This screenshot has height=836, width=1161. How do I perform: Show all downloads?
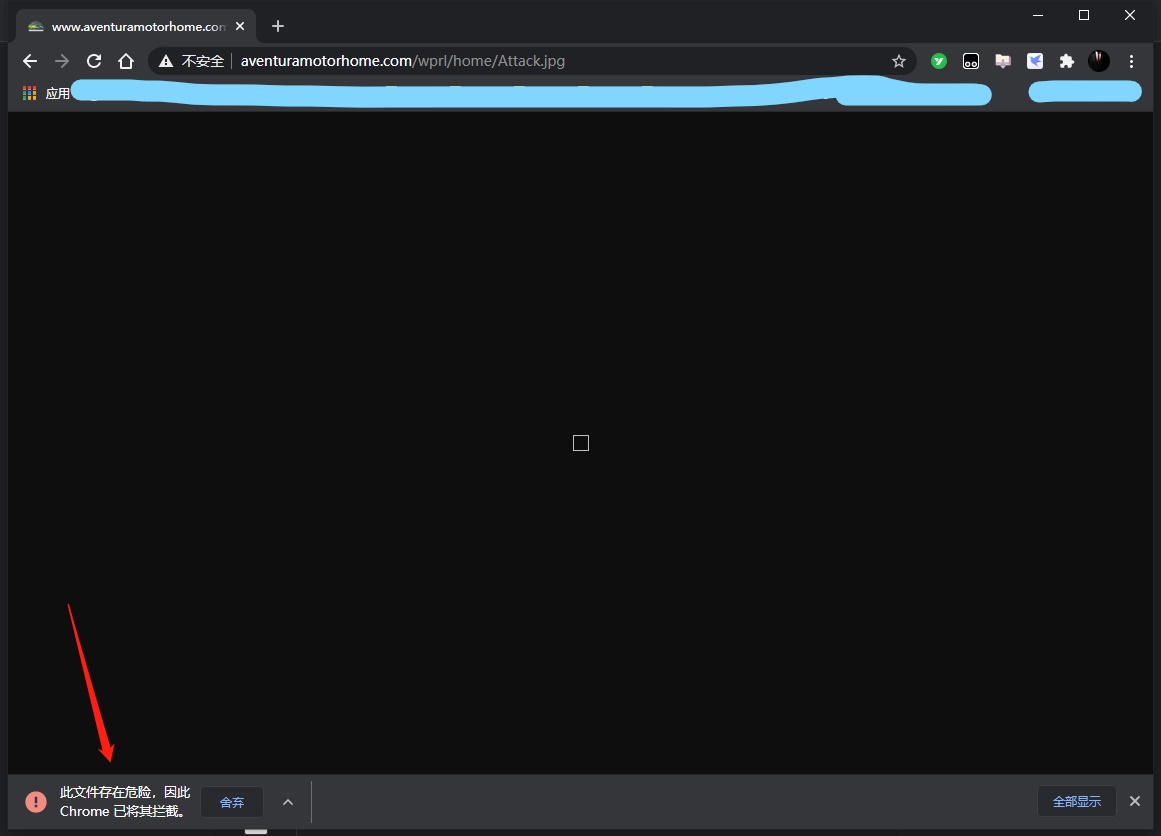click(1077, 801)
